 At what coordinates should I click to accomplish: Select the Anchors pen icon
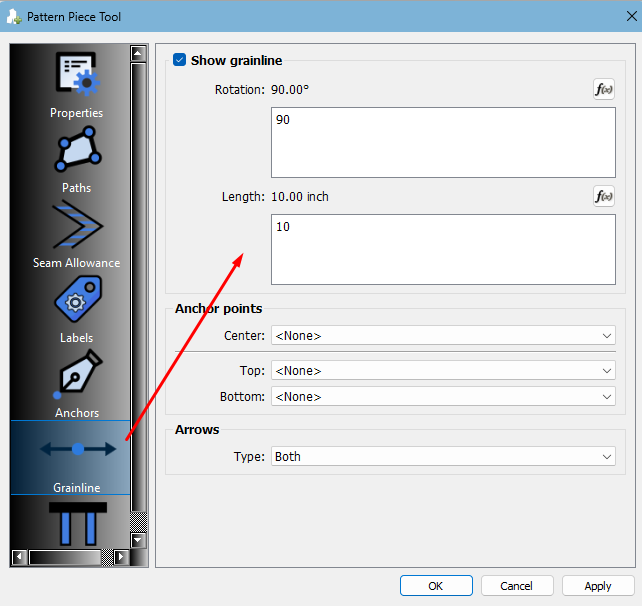(x=77, y=376)
